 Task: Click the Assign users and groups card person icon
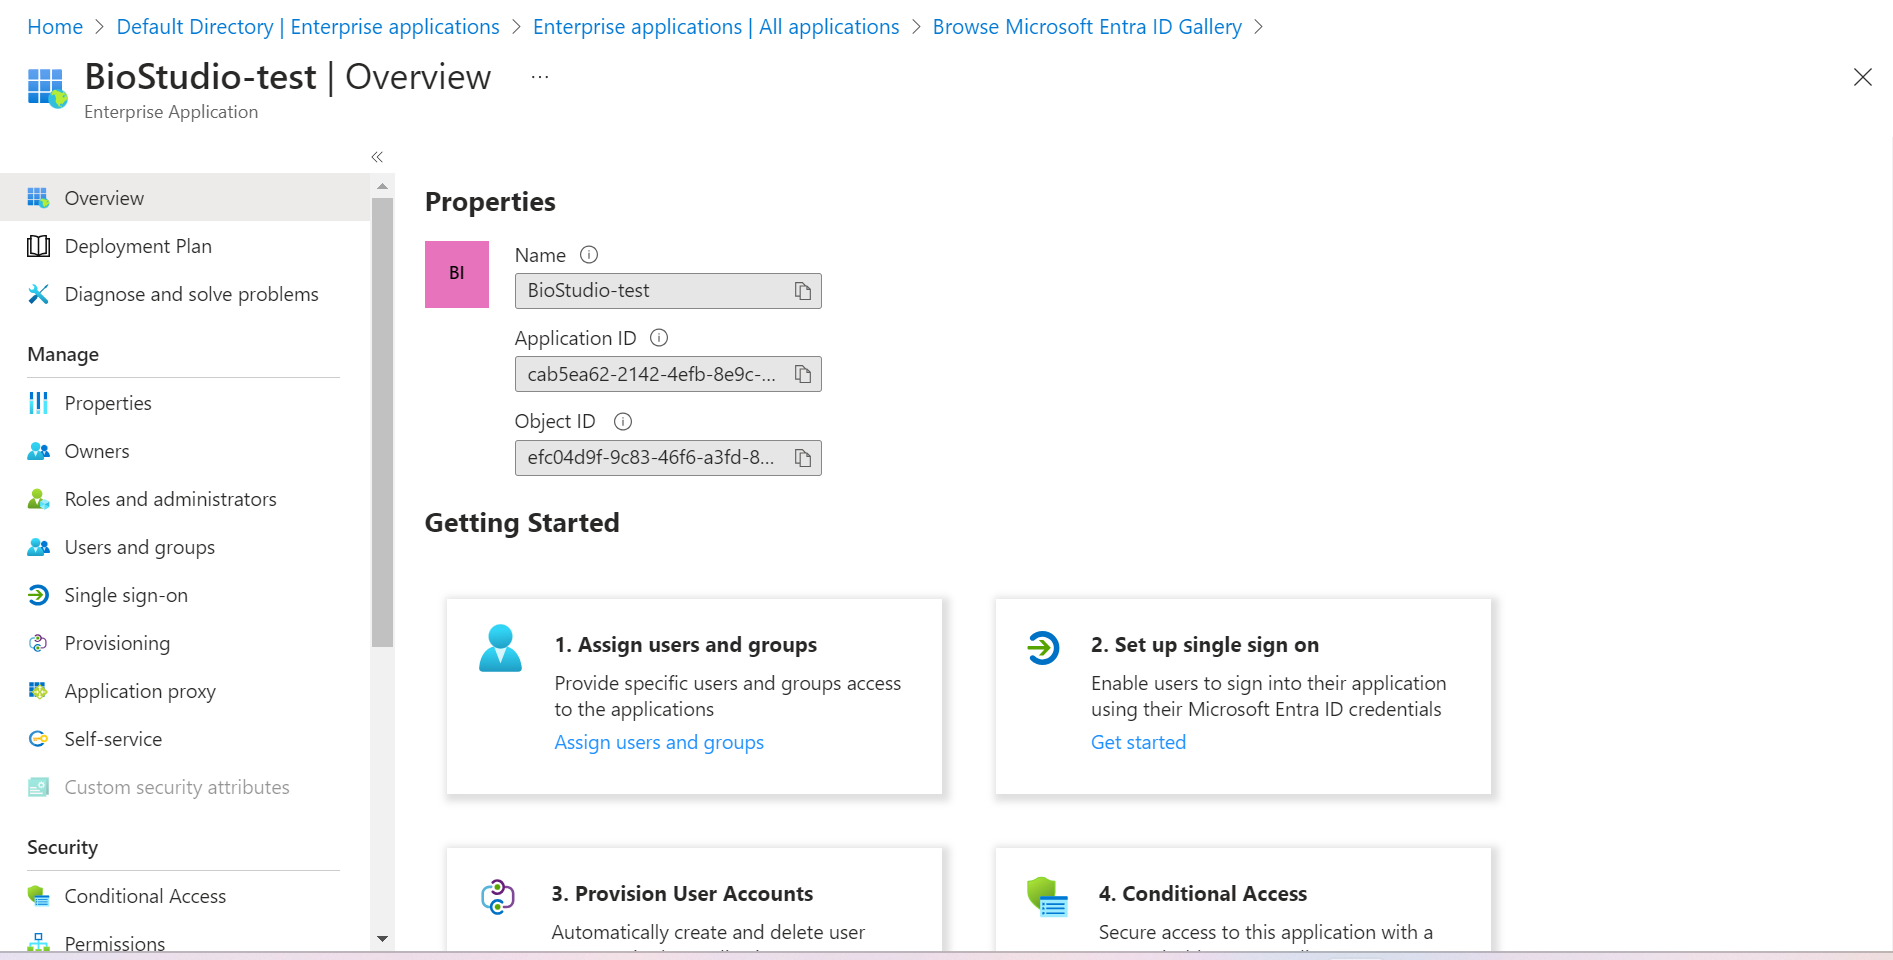click(500, 648)
